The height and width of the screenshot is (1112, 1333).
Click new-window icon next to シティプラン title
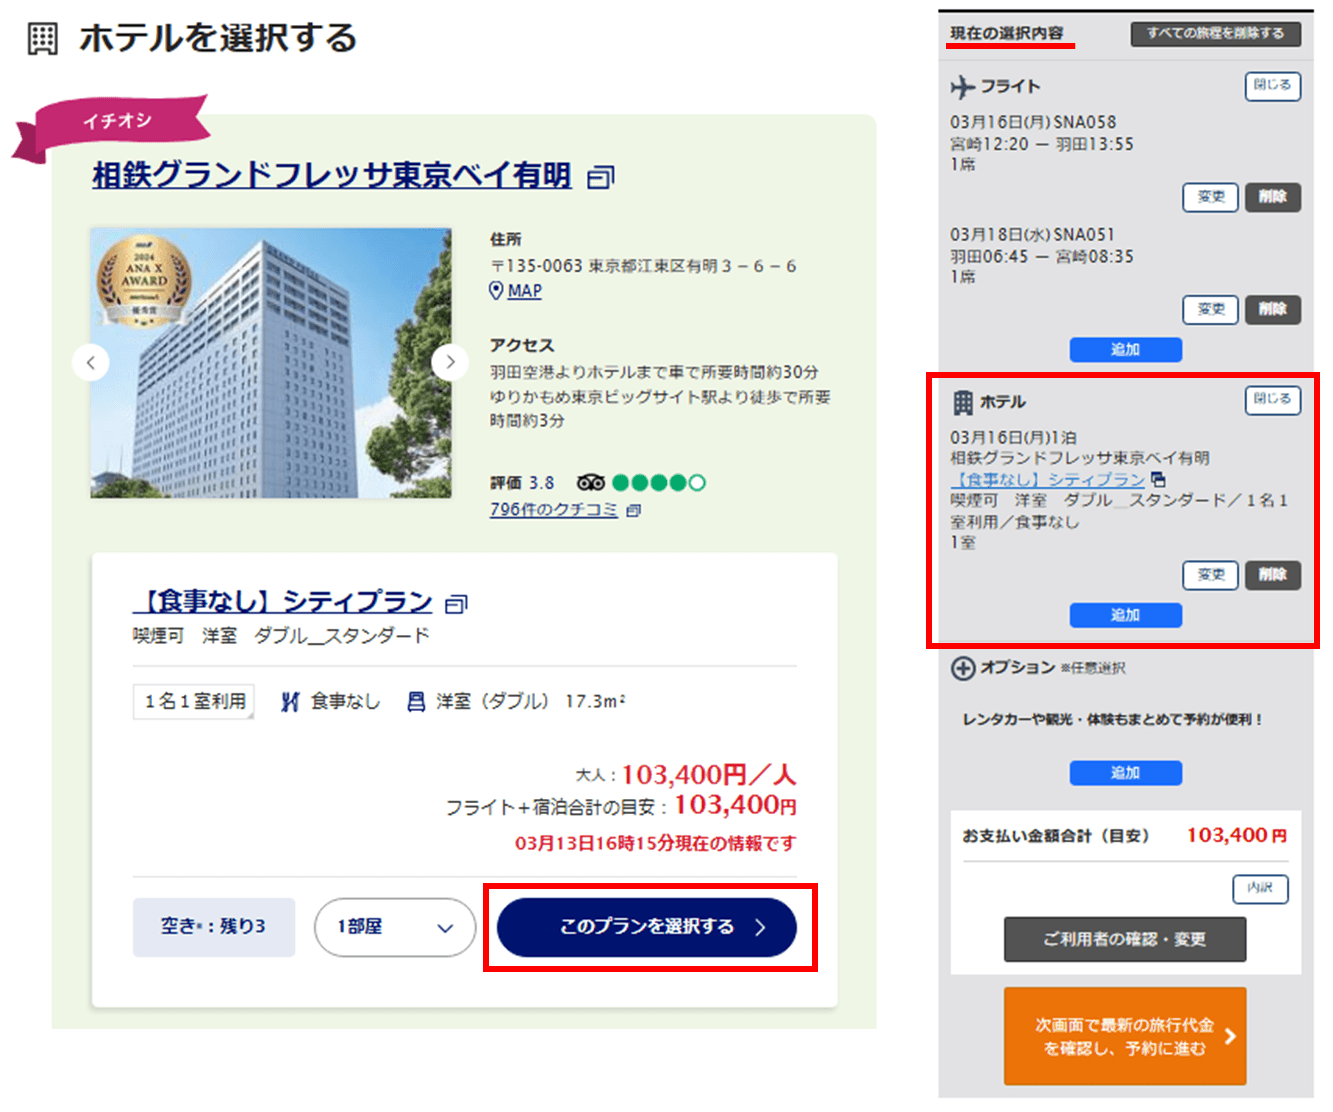click(x=456, y=604)
